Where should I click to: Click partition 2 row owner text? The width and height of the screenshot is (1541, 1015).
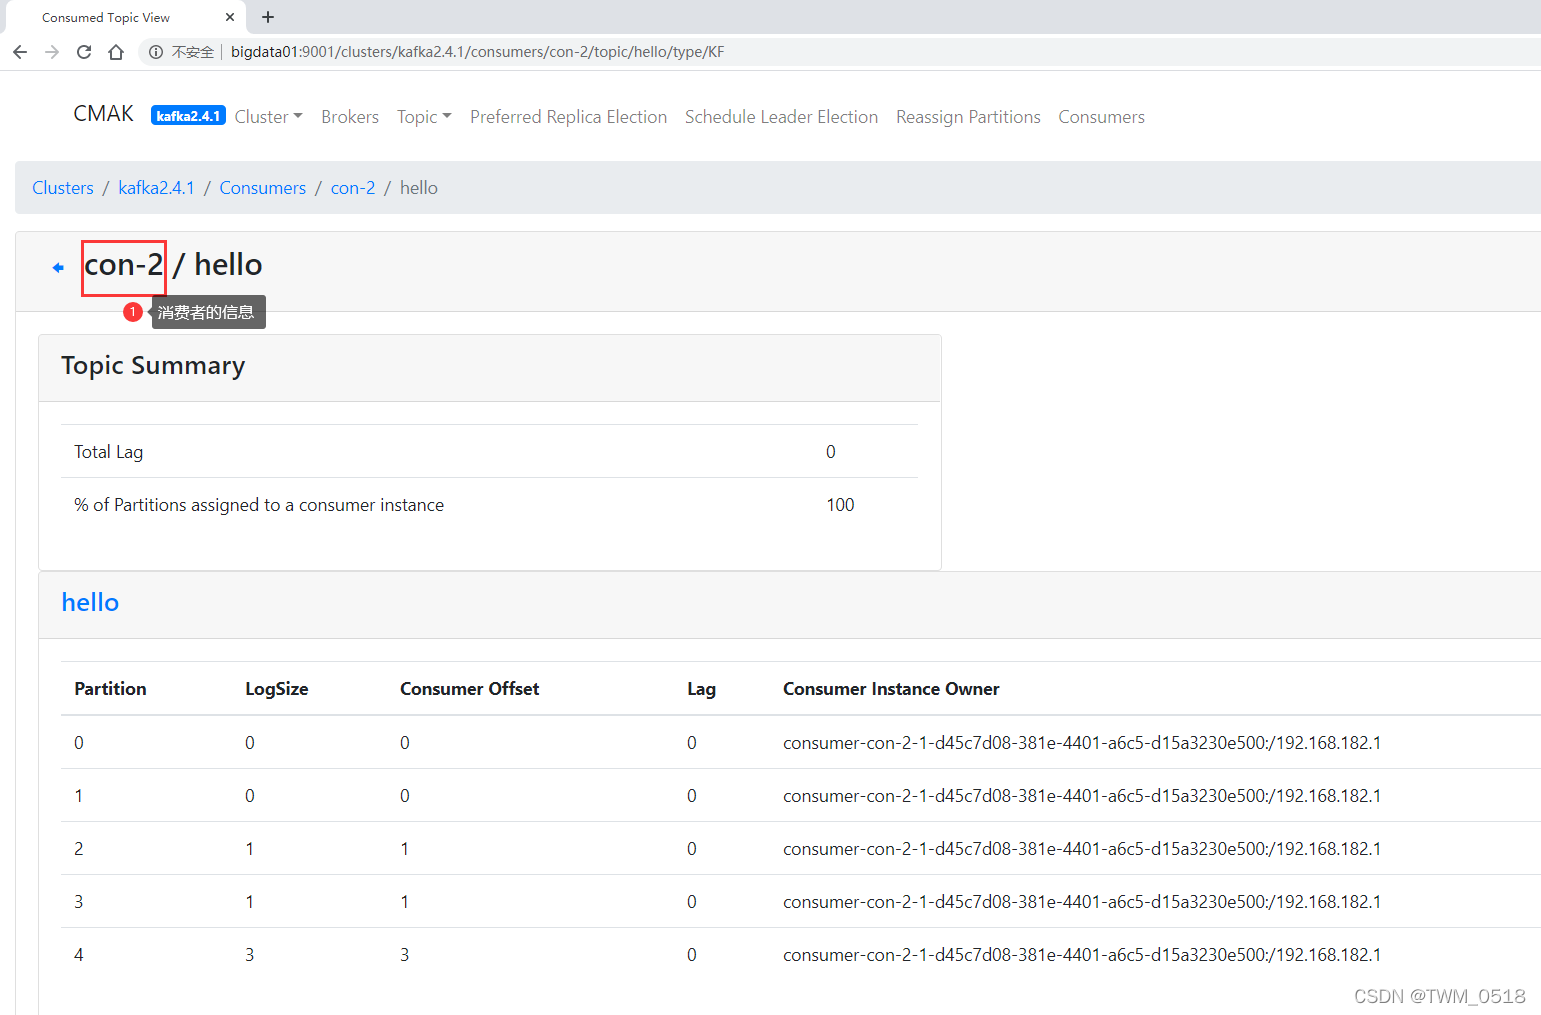pyautogui.click(x=1082, y=849)
